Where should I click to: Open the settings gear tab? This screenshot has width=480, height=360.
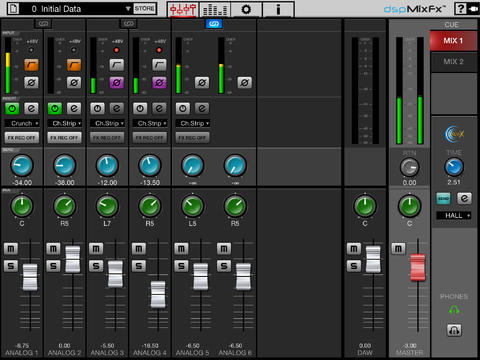tap(246, 9)
